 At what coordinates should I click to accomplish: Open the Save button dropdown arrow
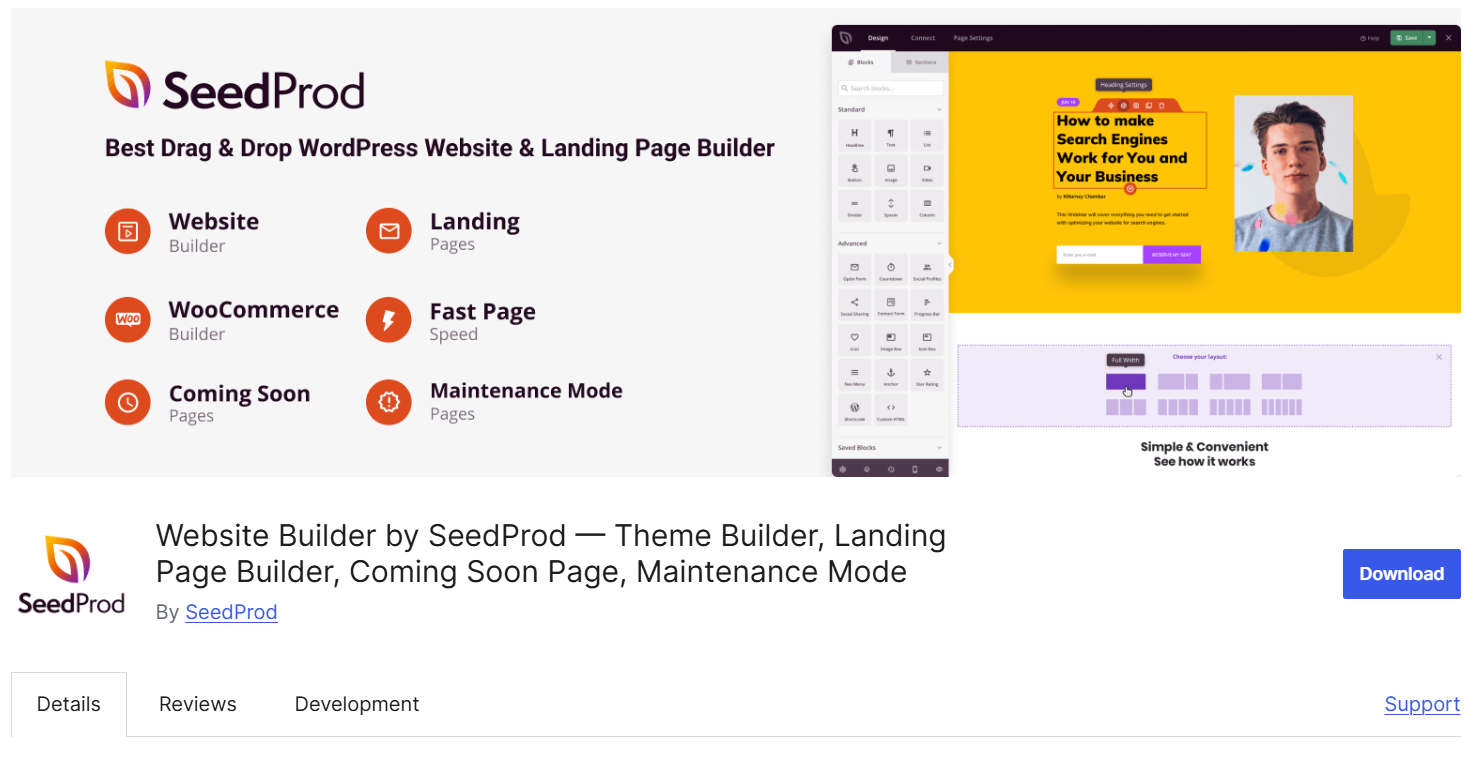point(1430,37)
